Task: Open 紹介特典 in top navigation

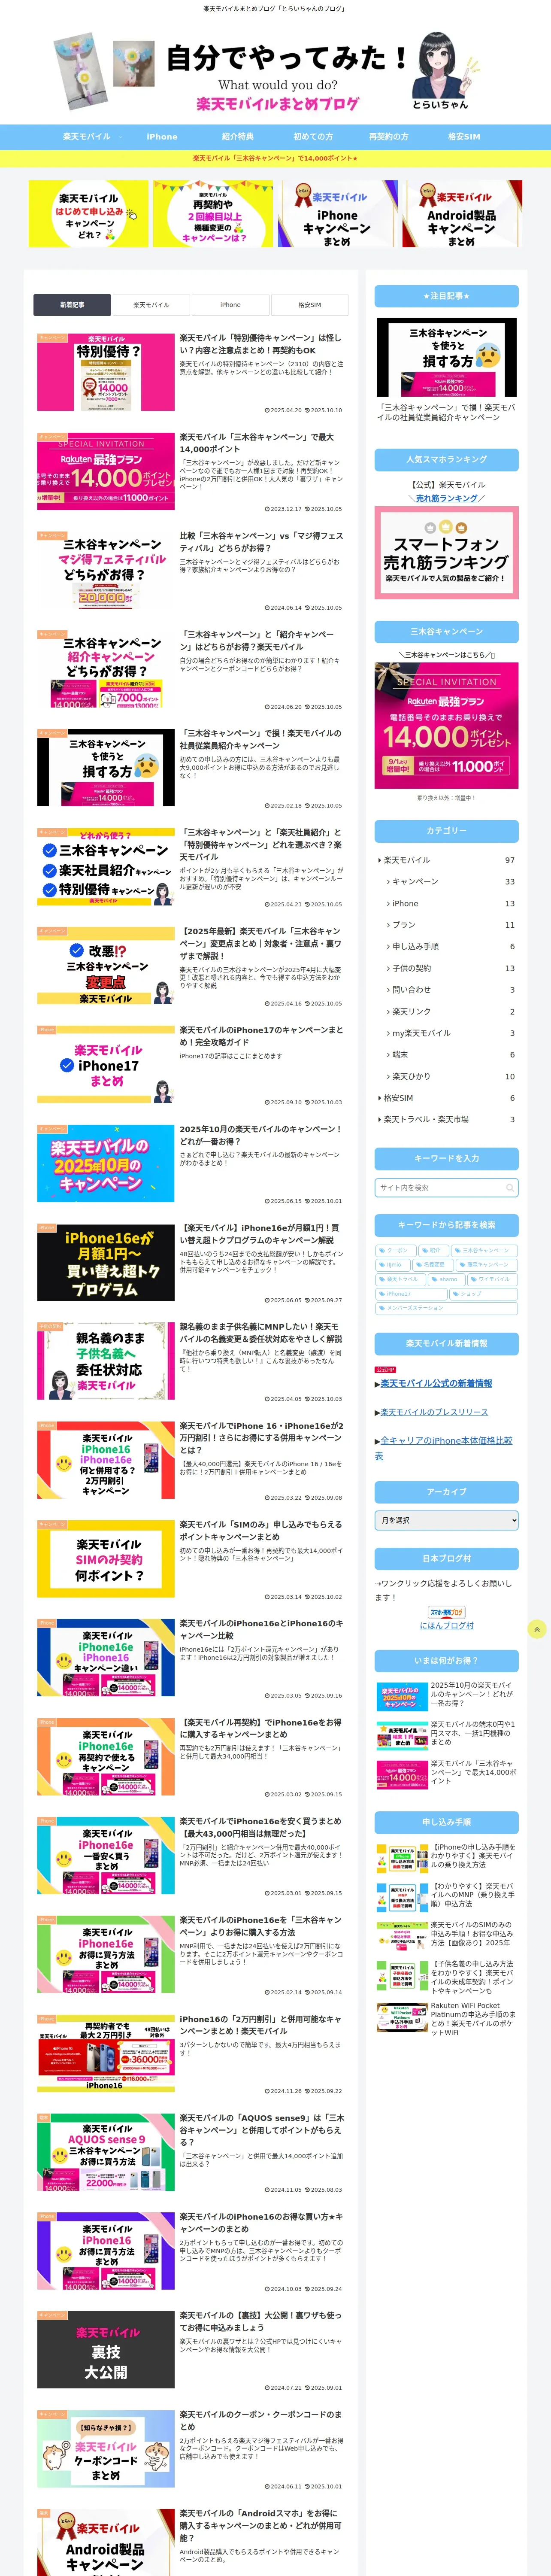Action: pyautogui.click(x=238, y=136)
